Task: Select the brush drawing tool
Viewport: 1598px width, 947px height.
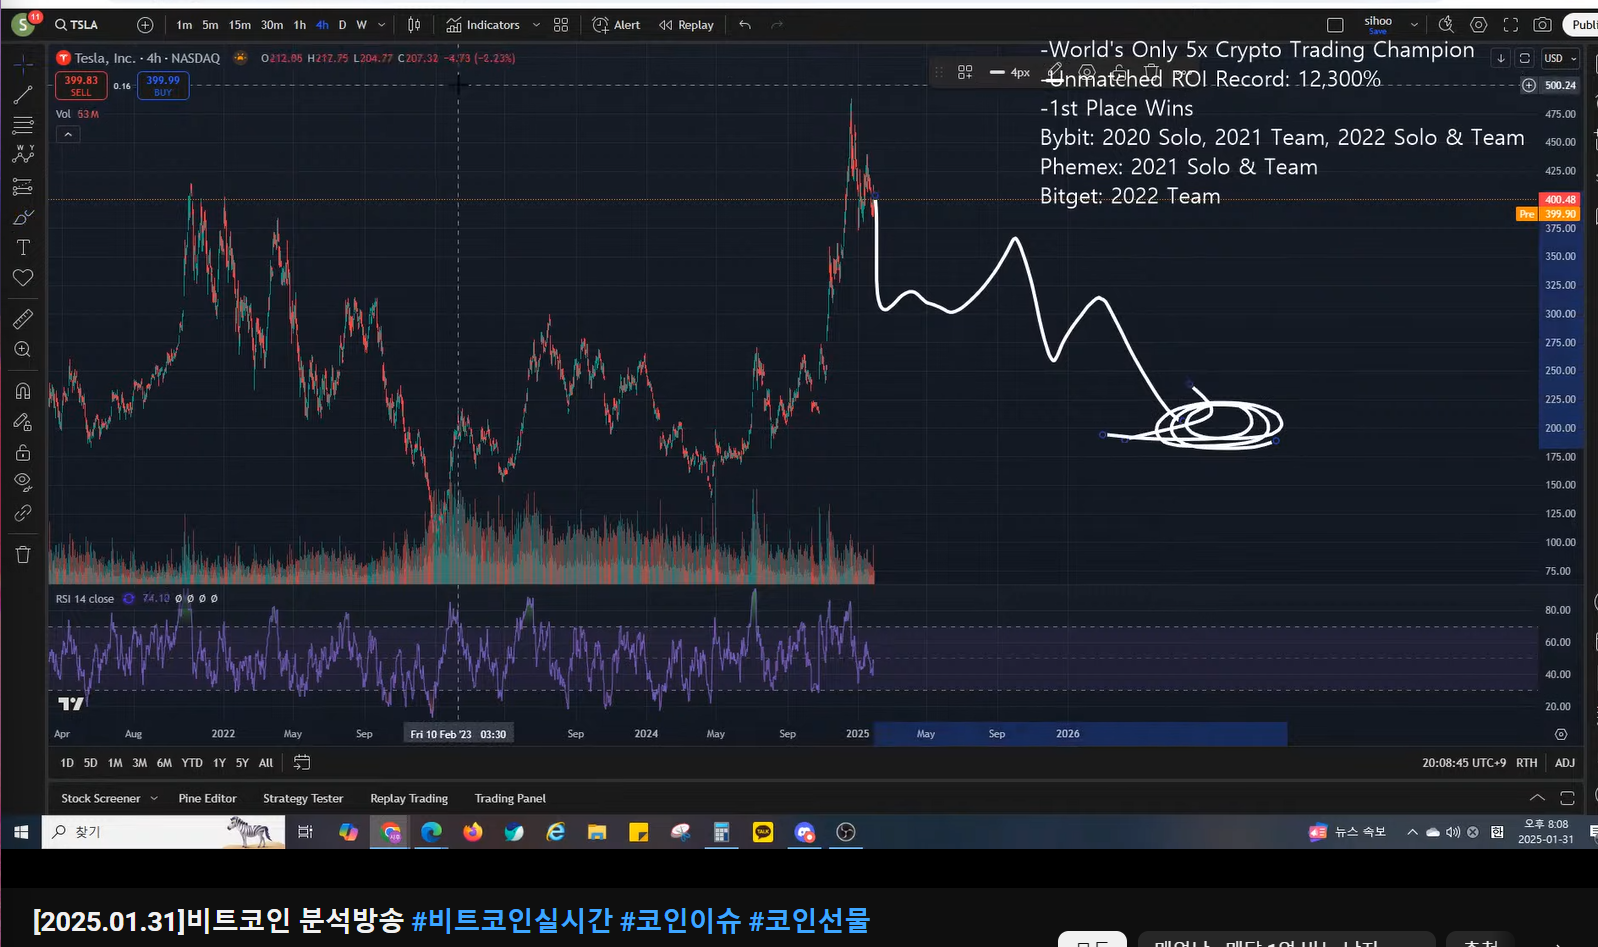Action: coord(23,217)
